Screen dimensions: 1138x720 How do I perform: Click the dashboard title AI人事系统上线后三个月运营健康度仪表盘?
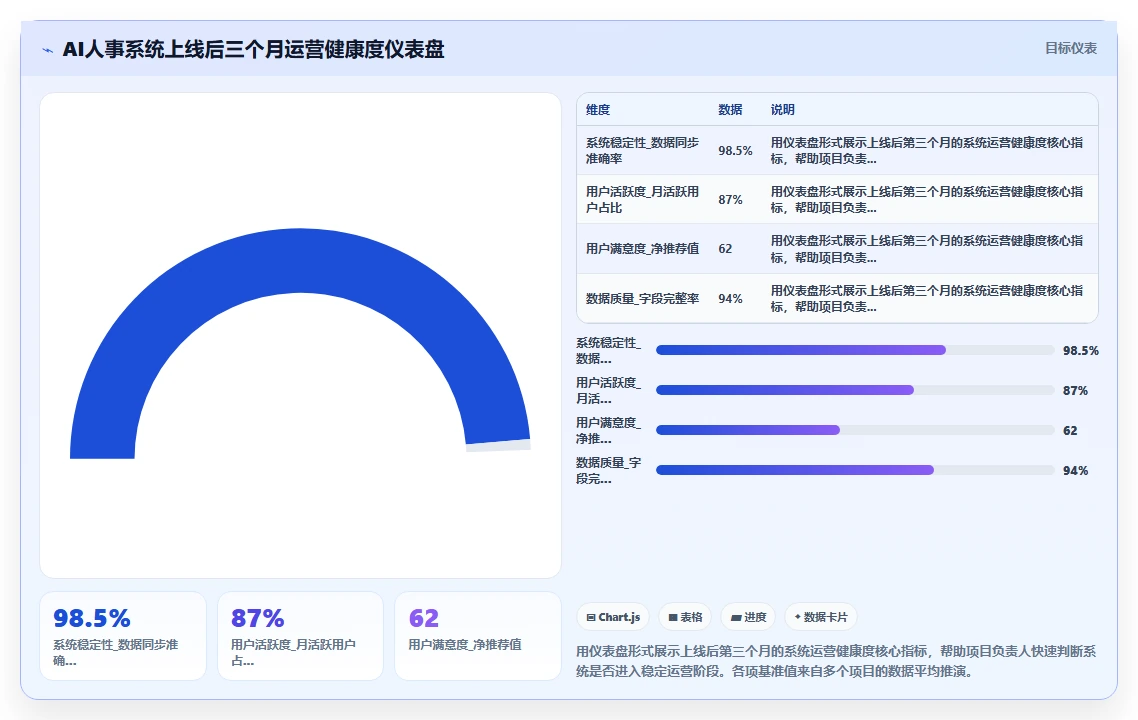253,49
